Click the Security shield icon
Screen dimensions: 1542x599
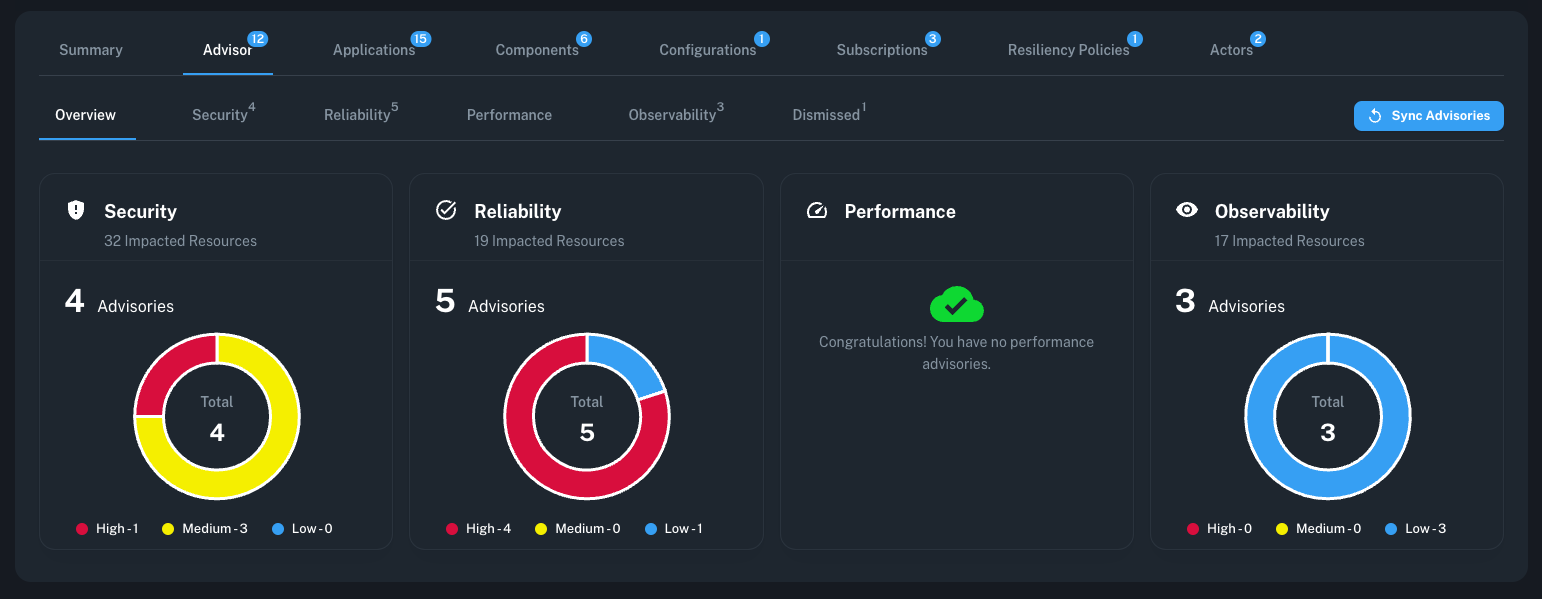tap(76, 210)
